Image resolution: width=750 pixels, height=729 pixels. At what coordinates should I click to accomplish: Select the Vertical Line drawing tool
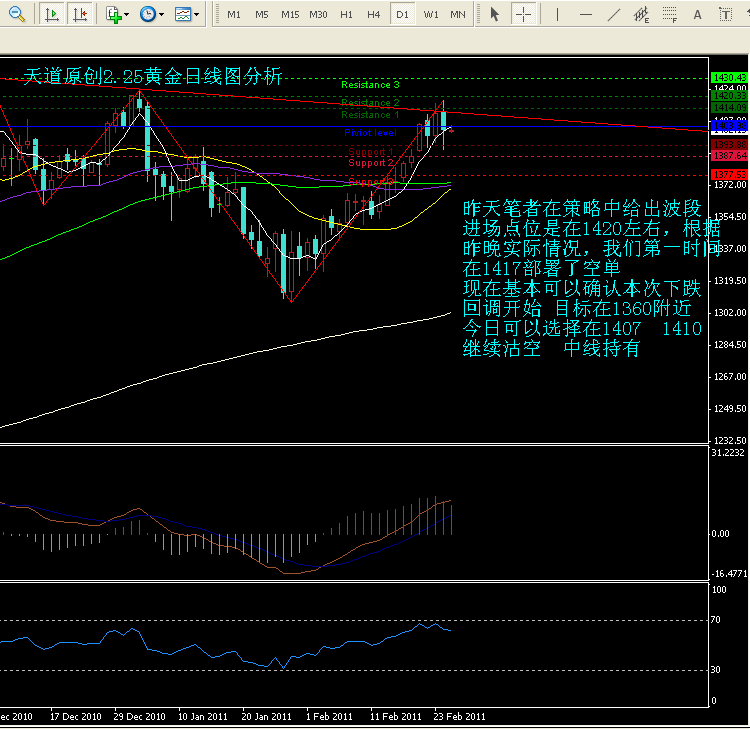coord(557,15)
